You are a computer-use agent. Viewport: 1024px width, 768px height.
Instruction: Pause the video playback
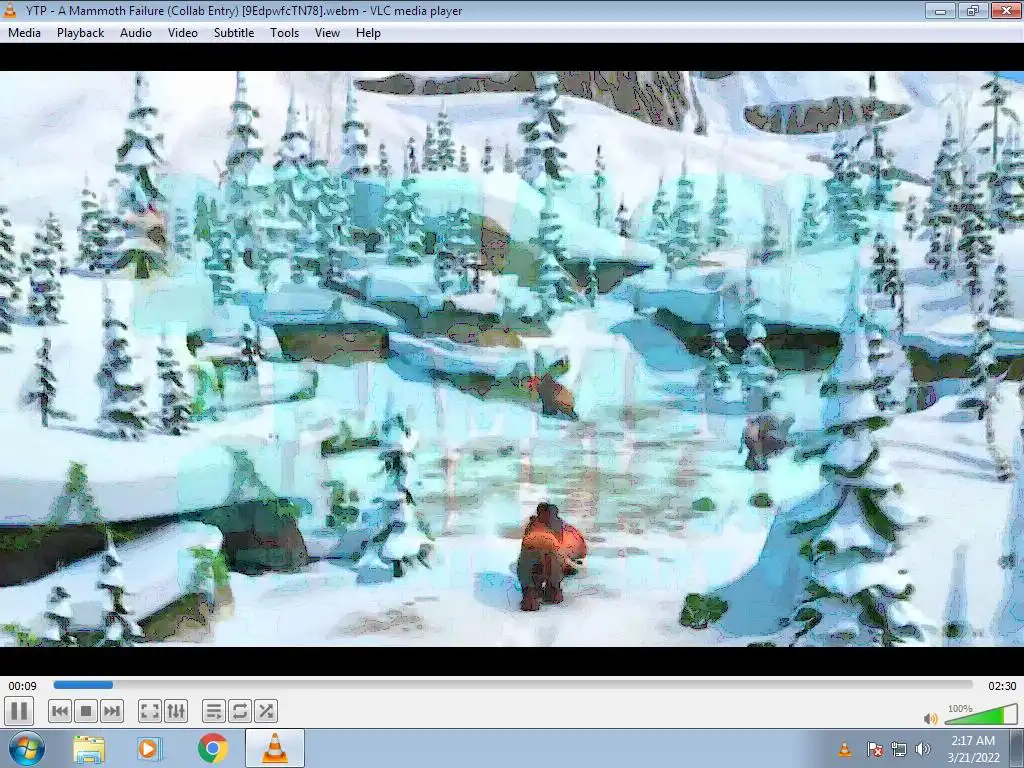point(19,711)
